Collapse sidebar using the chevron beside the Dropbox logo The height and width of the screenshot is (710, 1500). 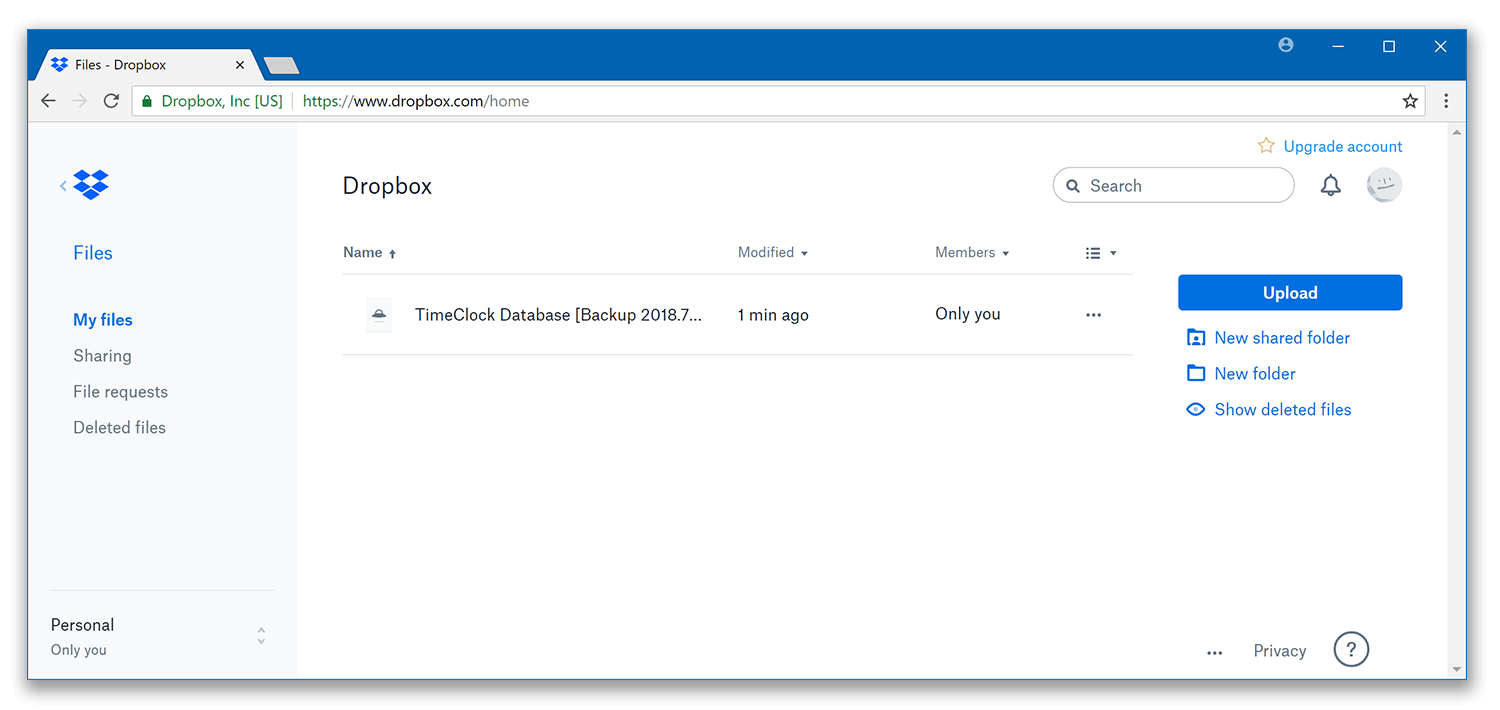[x=63, y=186]
